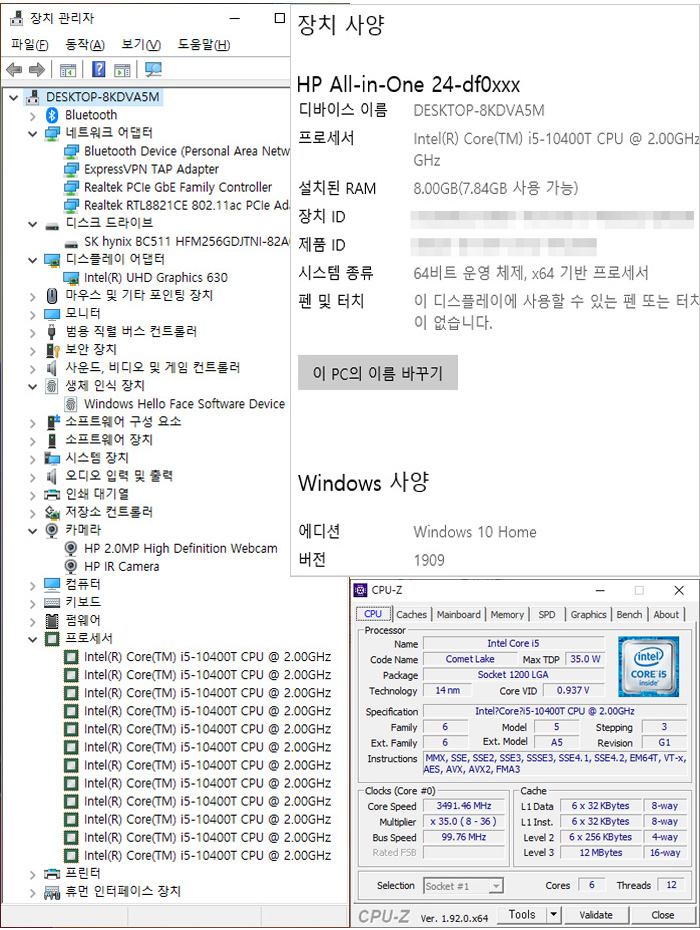Click the blue Help question mark icon
This screenshot has height=930, width=700.
click(98, 70)
